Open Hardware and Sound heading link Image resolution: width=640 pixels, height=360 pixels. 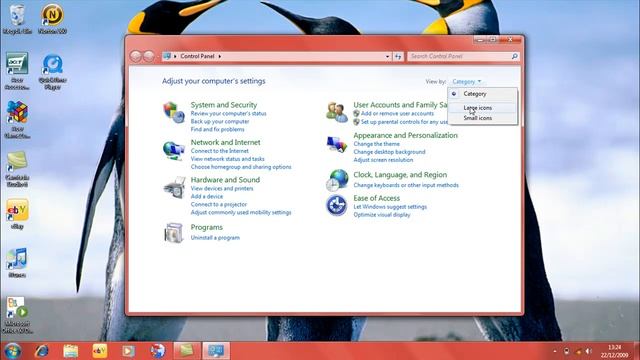pos(225,180)
